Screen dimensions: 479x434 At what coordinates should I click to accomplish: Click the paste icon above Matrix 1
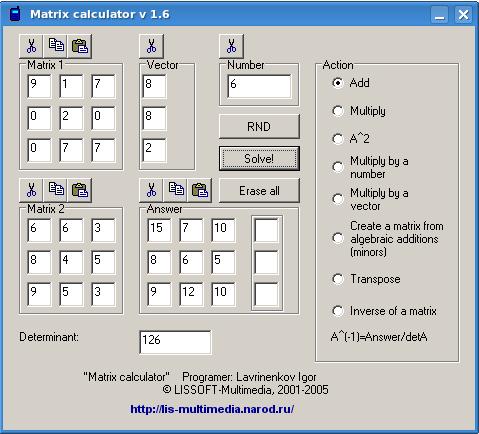point(80,46)
